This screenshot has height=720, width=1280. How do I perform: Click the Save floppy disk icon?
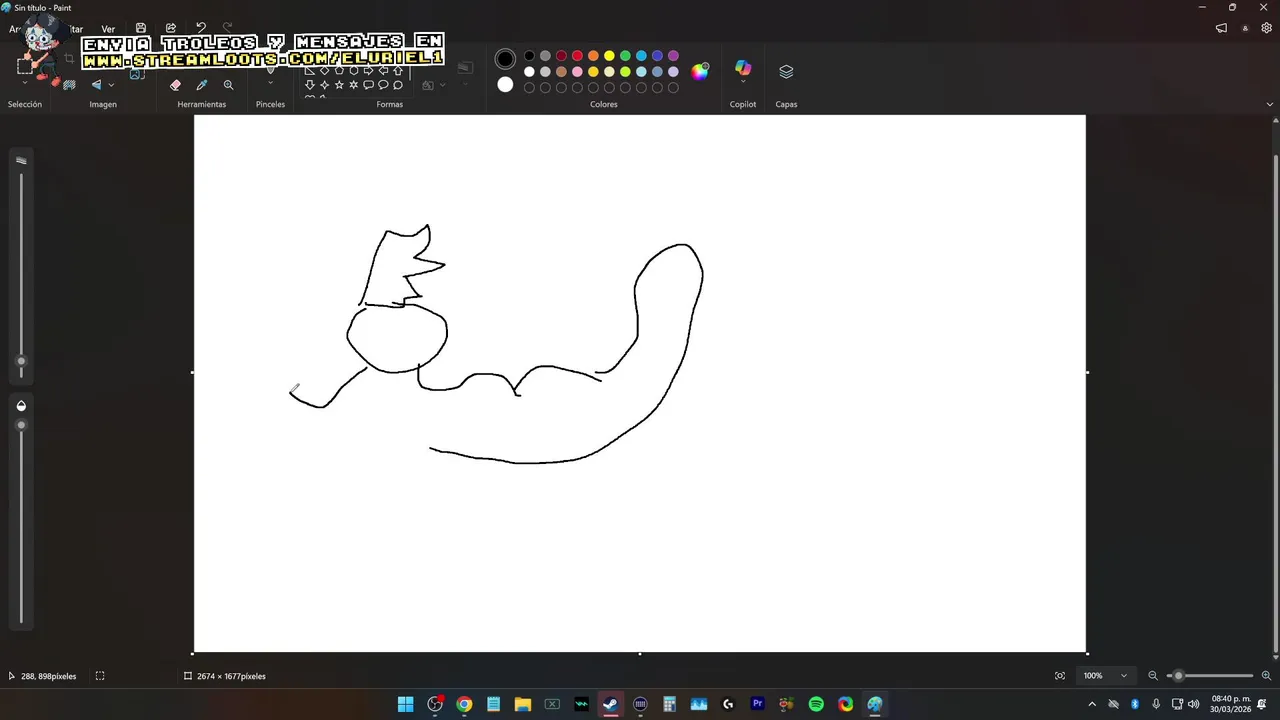click(x=141, y=28)
